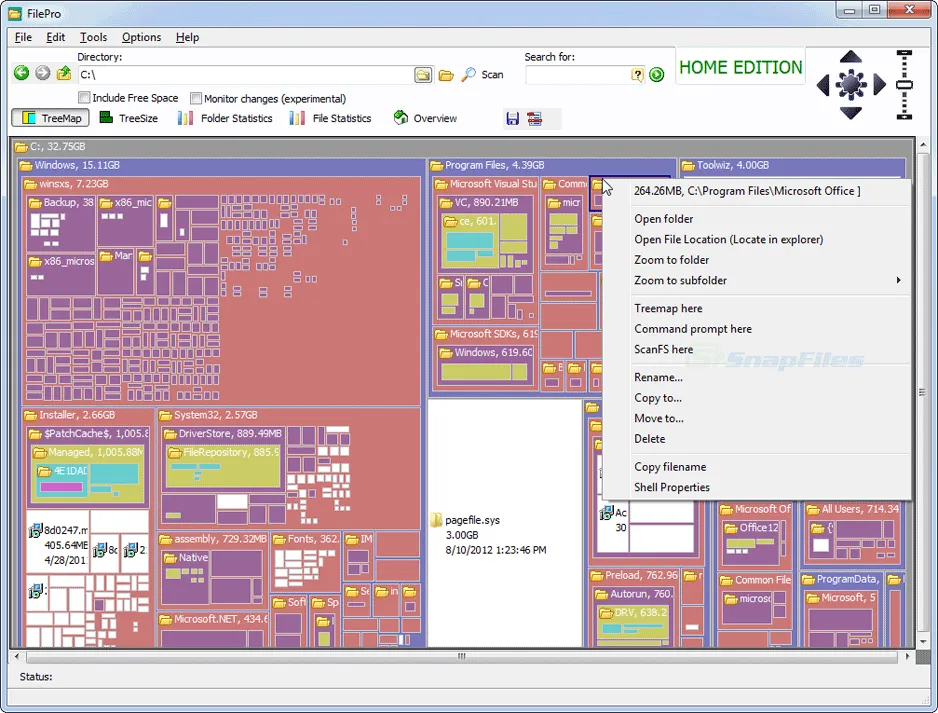Click the Windows, 15.11GB folder header
The image size is (938, 713).
[x=221, y=165]
